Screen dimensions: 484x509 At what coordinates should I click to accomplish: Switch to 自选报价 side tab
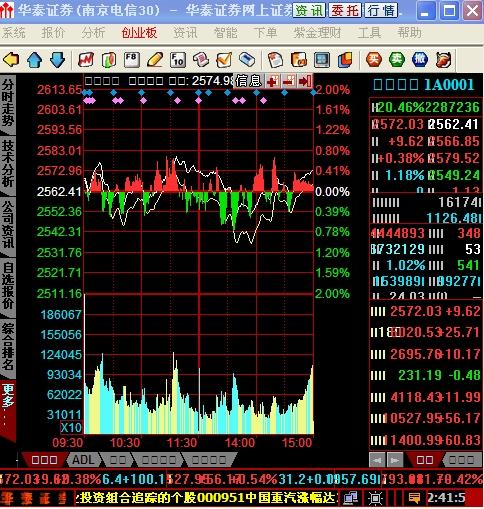[8, 286]
